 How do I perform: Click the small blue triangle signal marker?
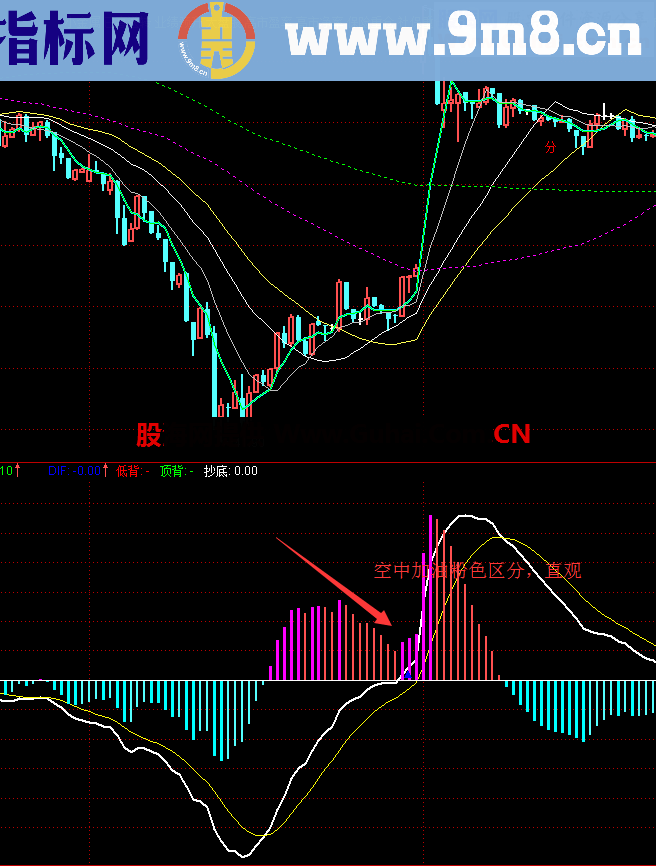click(407, 674)
